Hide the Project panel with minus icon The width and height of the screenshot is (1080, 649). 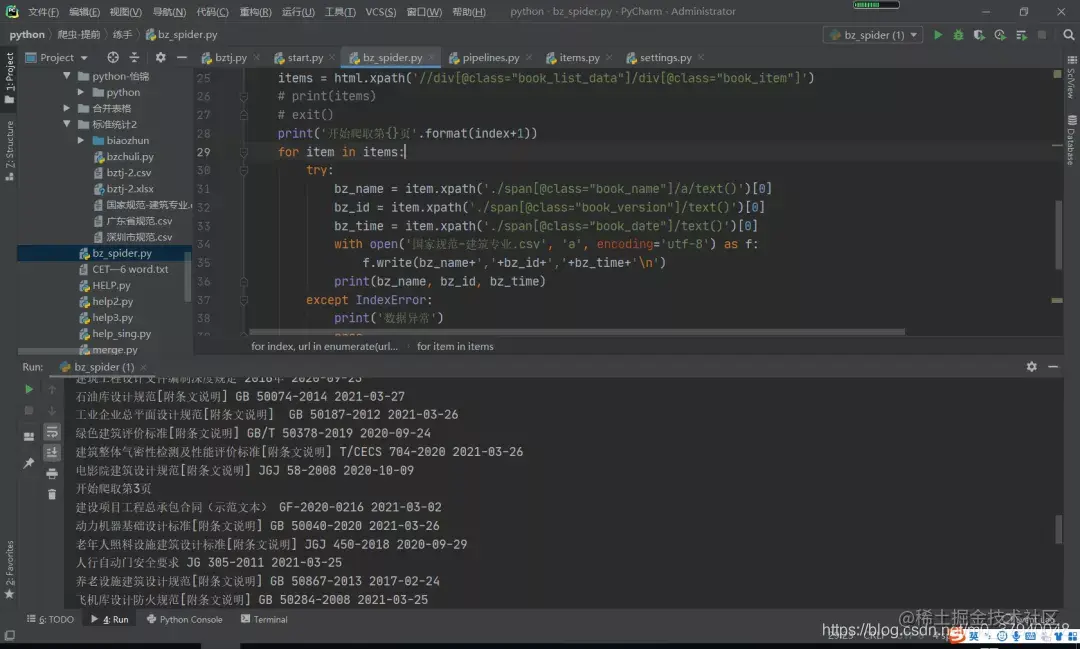(182, 57)
